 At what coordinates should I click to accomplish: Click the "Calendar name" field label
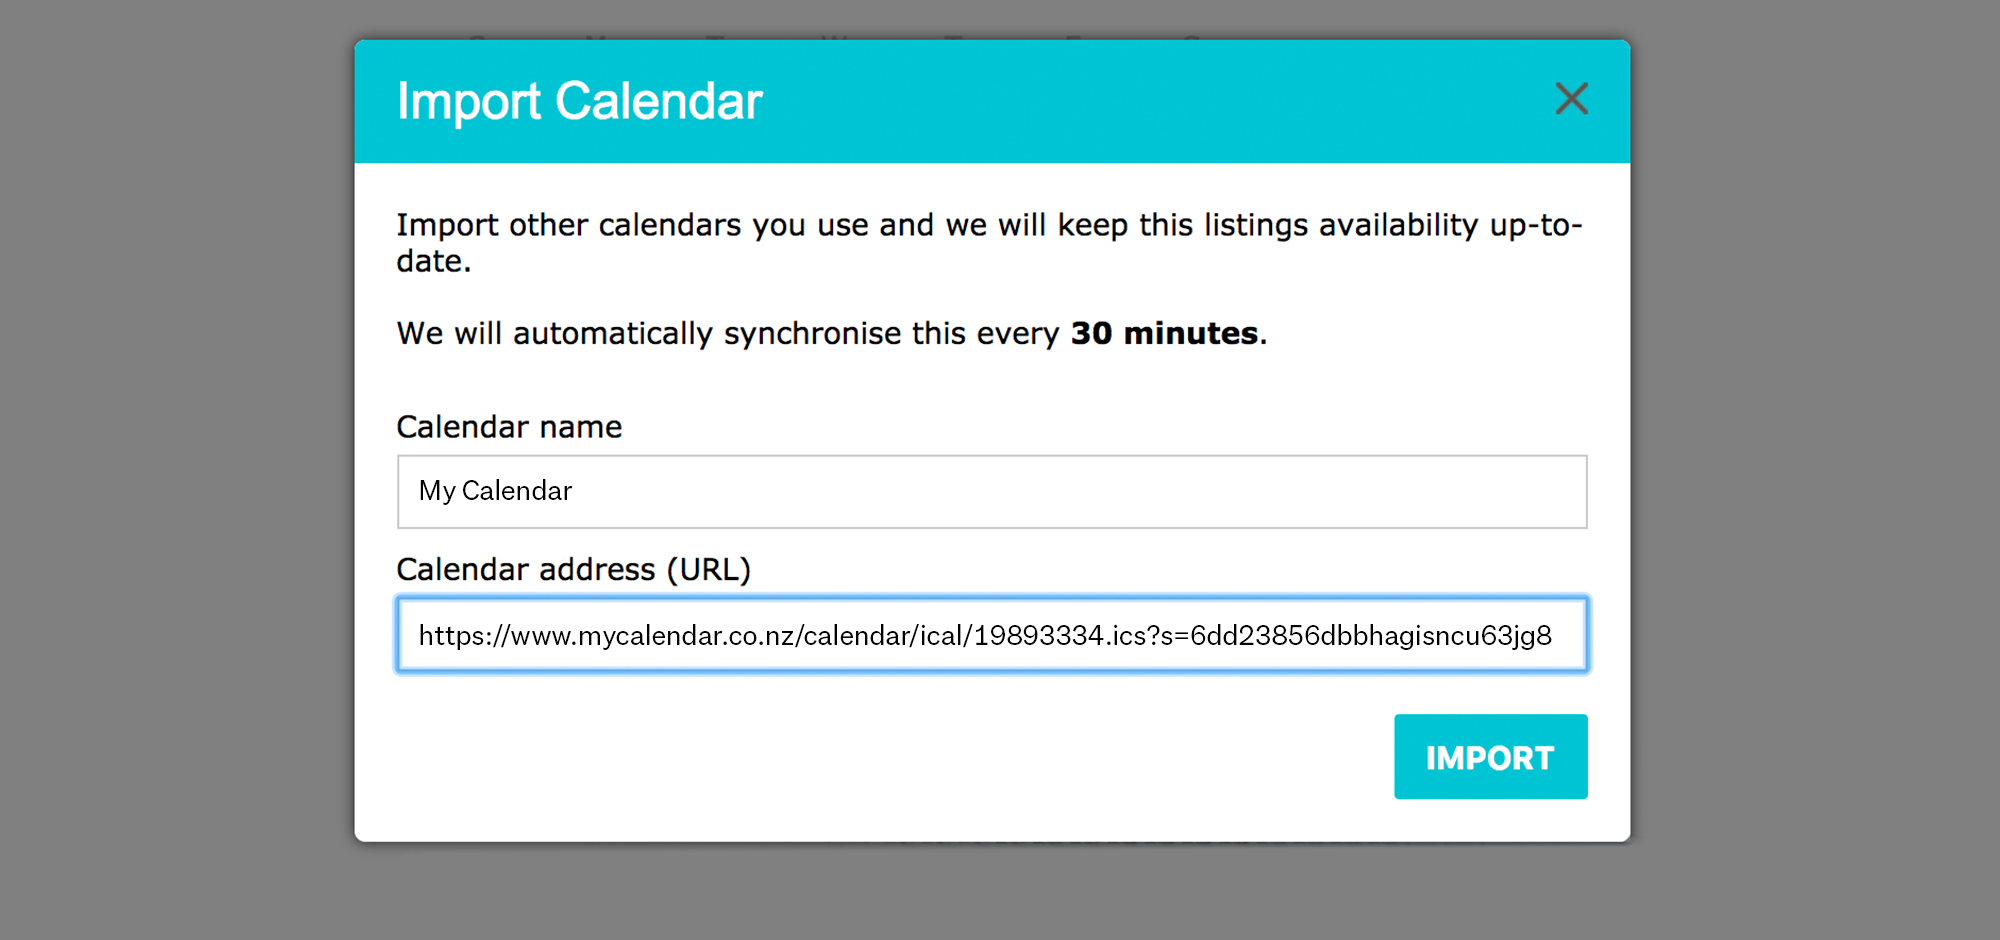[509, 427]
